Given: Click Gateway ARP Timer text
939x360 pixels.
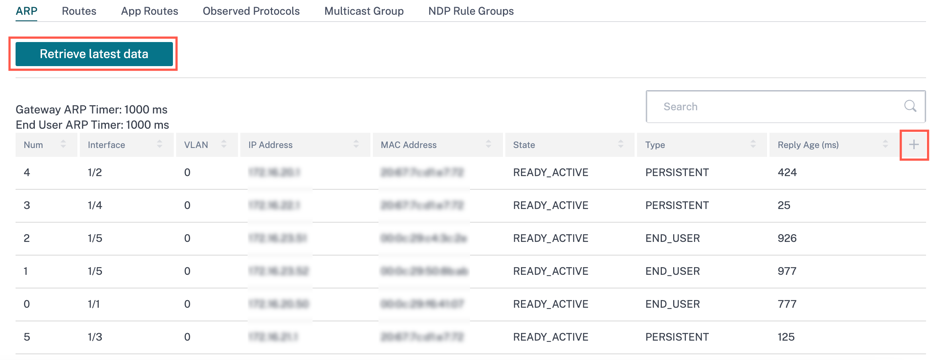Looking at the screenshot, I should [92, 110].
